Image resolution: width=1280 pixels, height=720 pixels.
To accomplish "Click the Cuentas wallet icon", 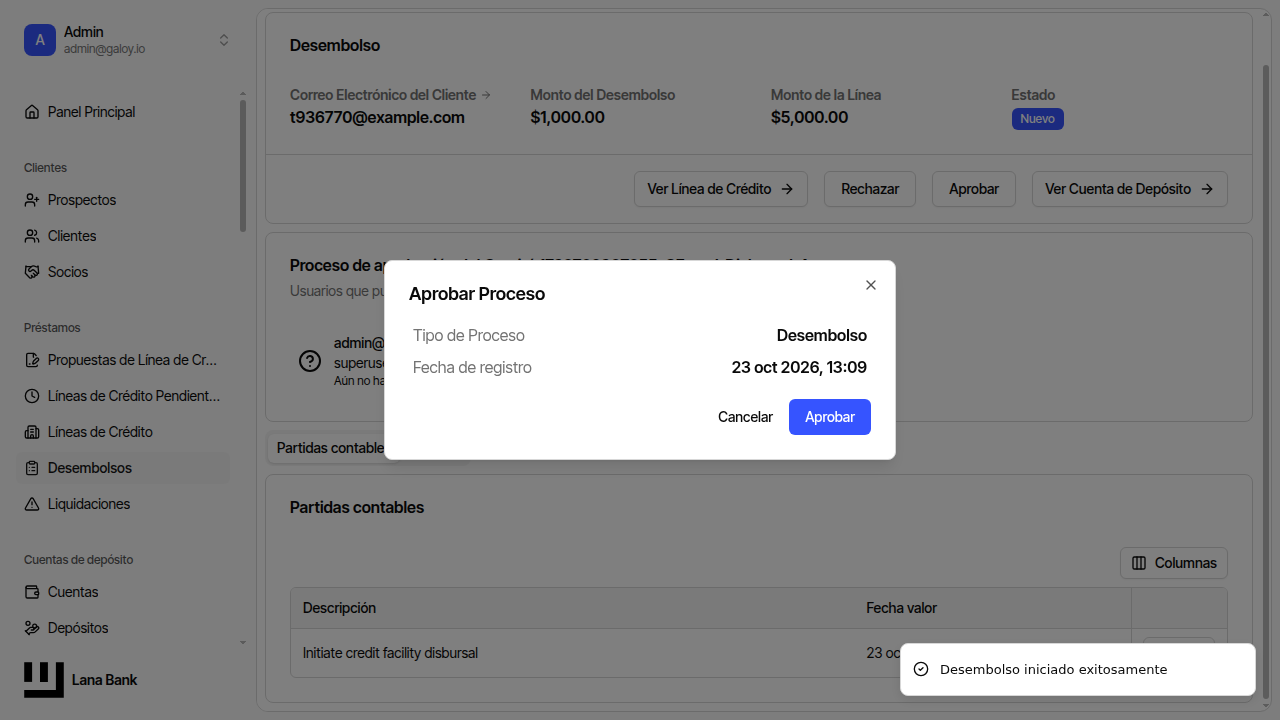I will pos(32,592).
